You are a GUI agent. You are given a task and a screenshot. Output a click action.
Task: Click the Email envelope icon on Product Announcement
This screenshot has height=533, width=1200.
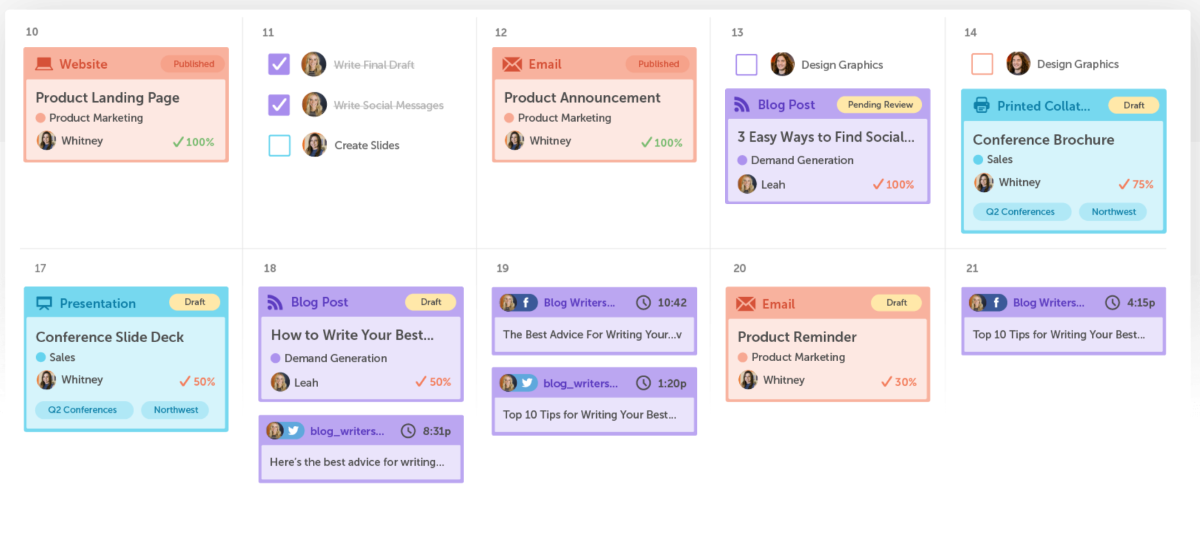512,64
